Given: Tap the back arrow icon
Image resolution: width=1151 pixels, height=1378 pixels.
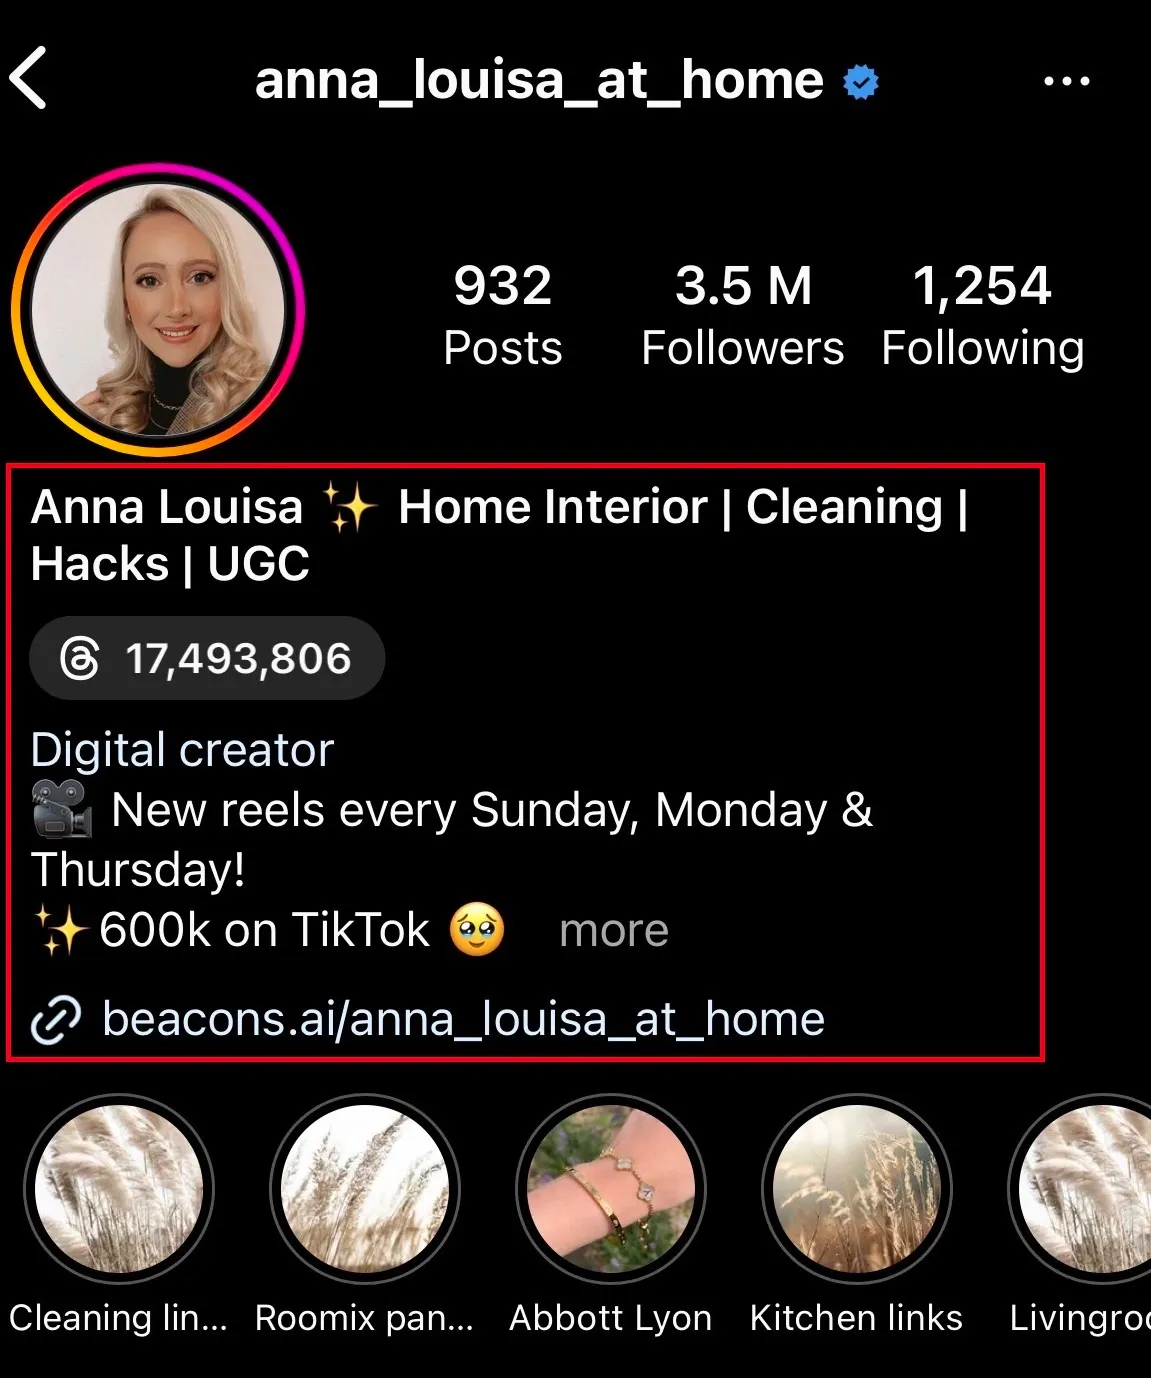Looking at the screenshot, I should pos(29,78).
